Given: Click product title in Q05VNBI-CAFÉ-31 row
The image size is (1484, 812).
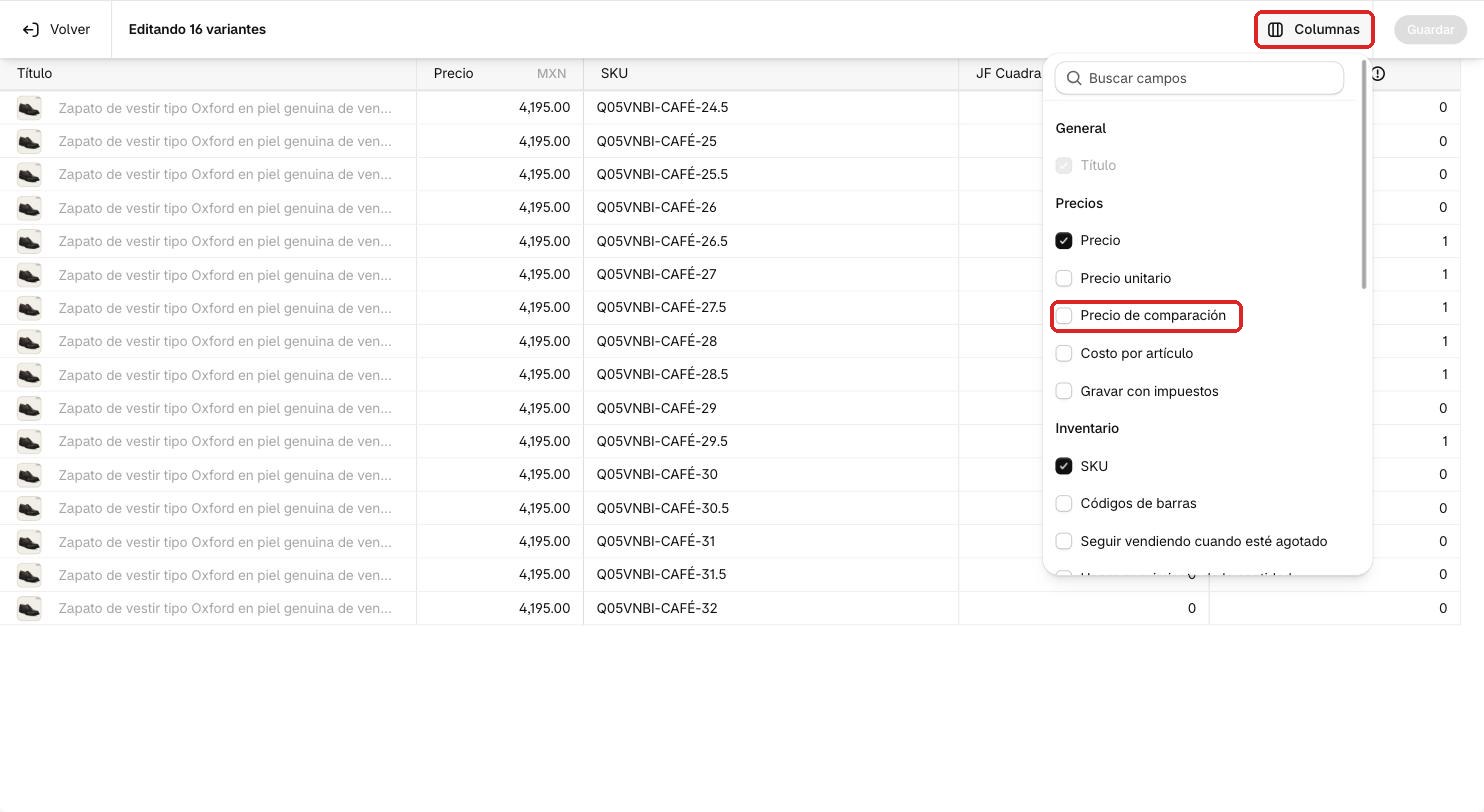Looking at the screenshot, I should [225, 542].
